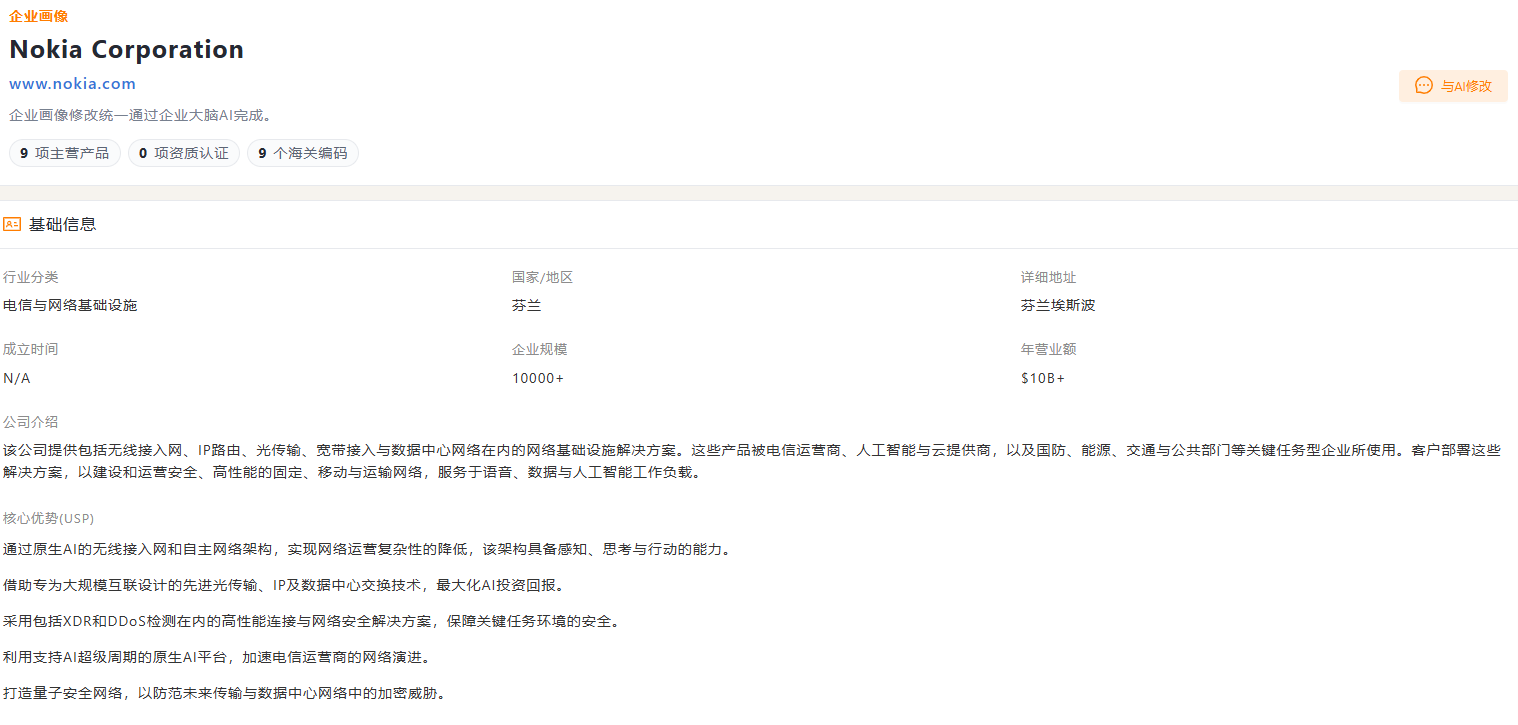Click the $10B+ revenue value

click(x=1043, y=378)
